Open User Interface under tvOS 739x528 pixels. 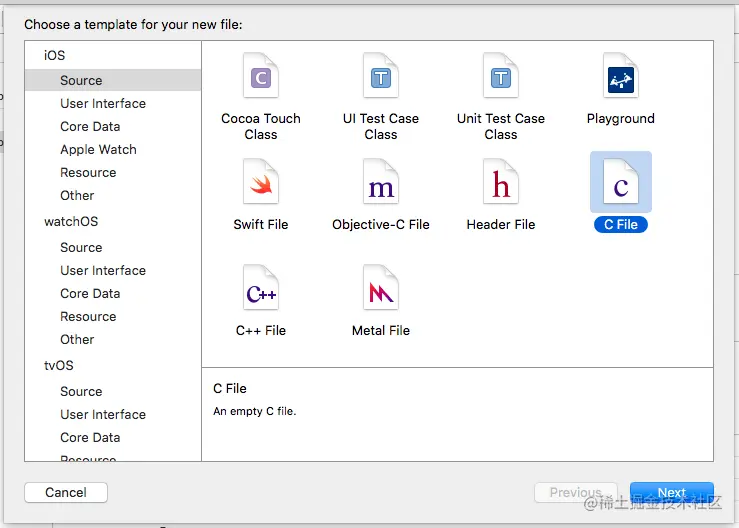coord(103,414)
